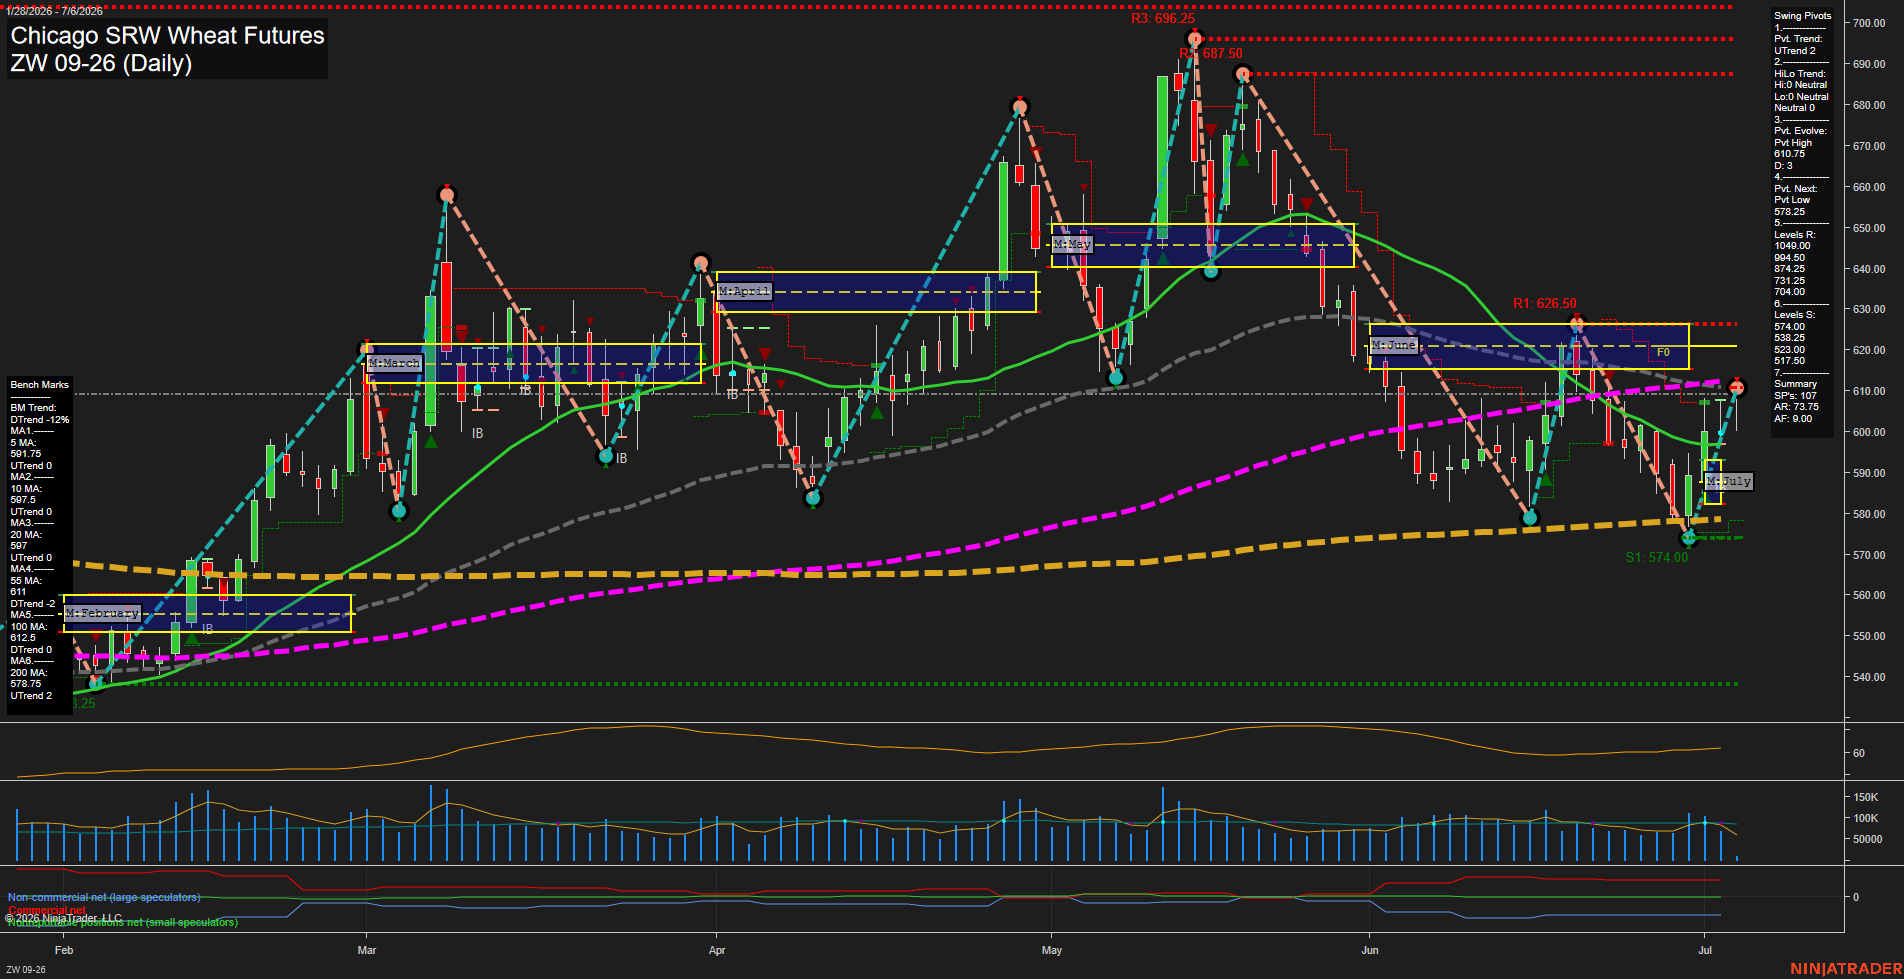The image size is (1904, 979).
Task: Click the DTrend -12% benchmark trend value
Action: [40, 420]
